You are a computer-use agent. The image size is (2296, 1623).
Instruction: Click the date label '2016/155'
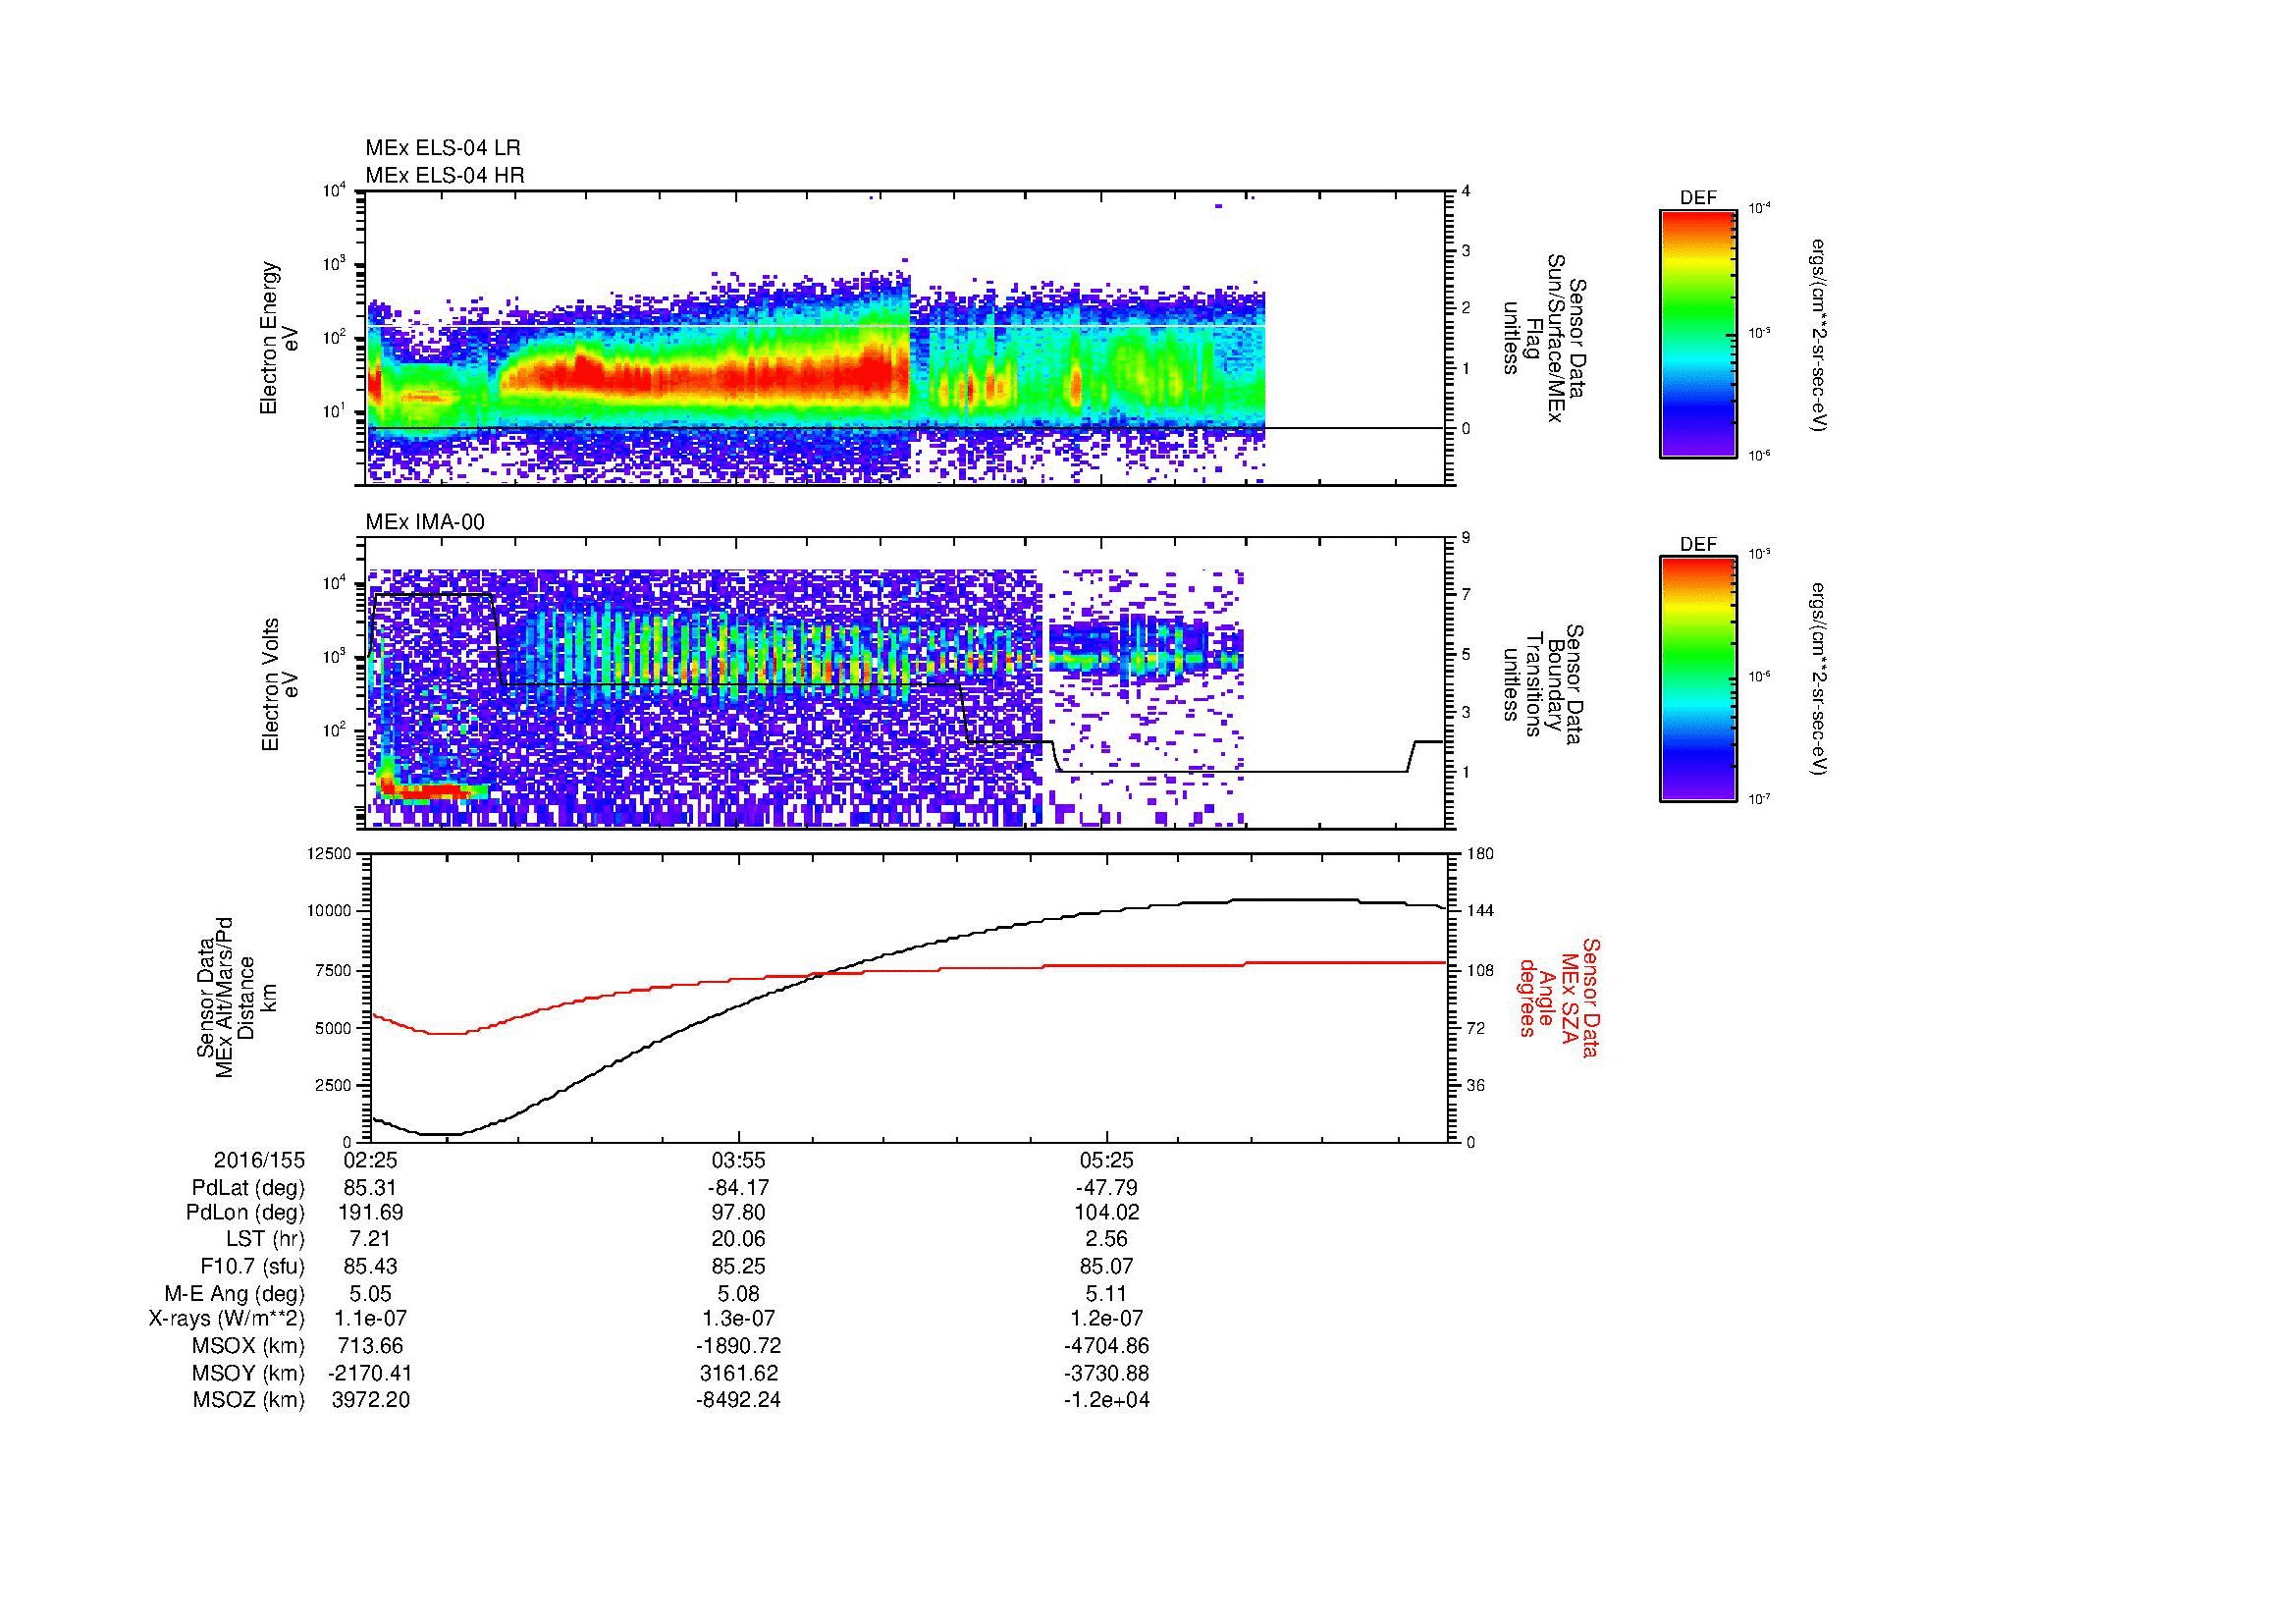pyautogui.click(x=259, y=1161)
